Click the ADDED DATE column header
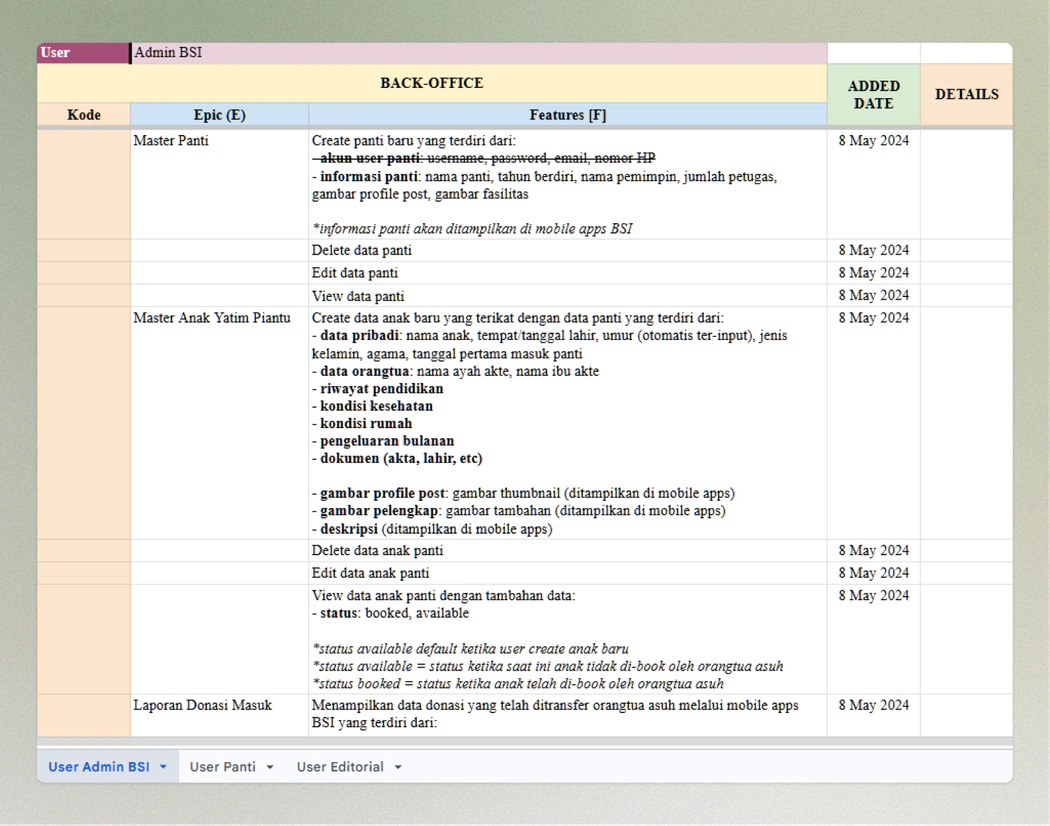1050x826 pixels. pos(874,94)
